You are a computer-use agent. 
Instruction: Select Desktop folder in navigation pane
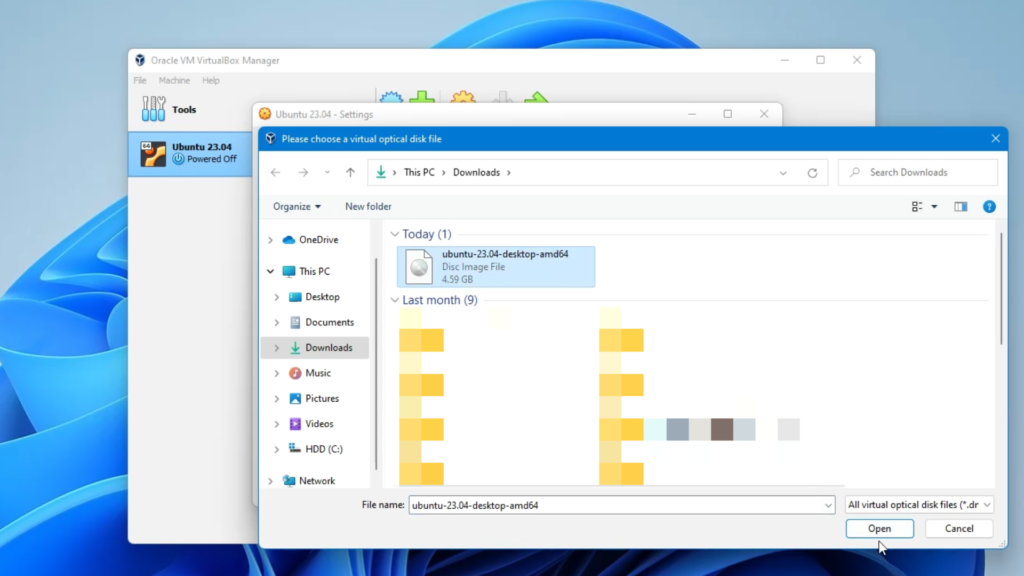coord(322,296)
